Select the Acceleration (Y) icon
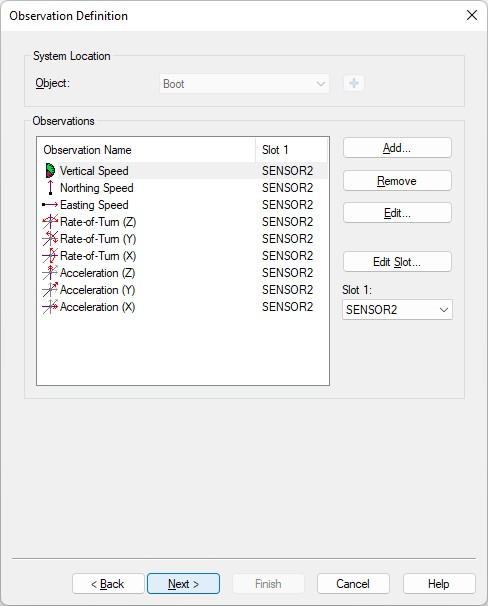This screenshot has width=488, height=606. [x=50, y=289]
